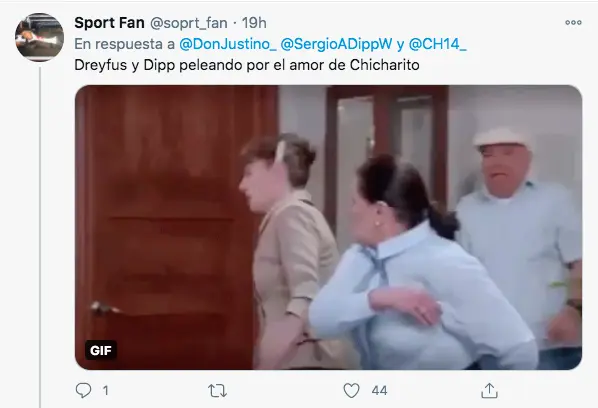
Task: Click the GIF badge on the media
Action: click(x=101, y=350)
